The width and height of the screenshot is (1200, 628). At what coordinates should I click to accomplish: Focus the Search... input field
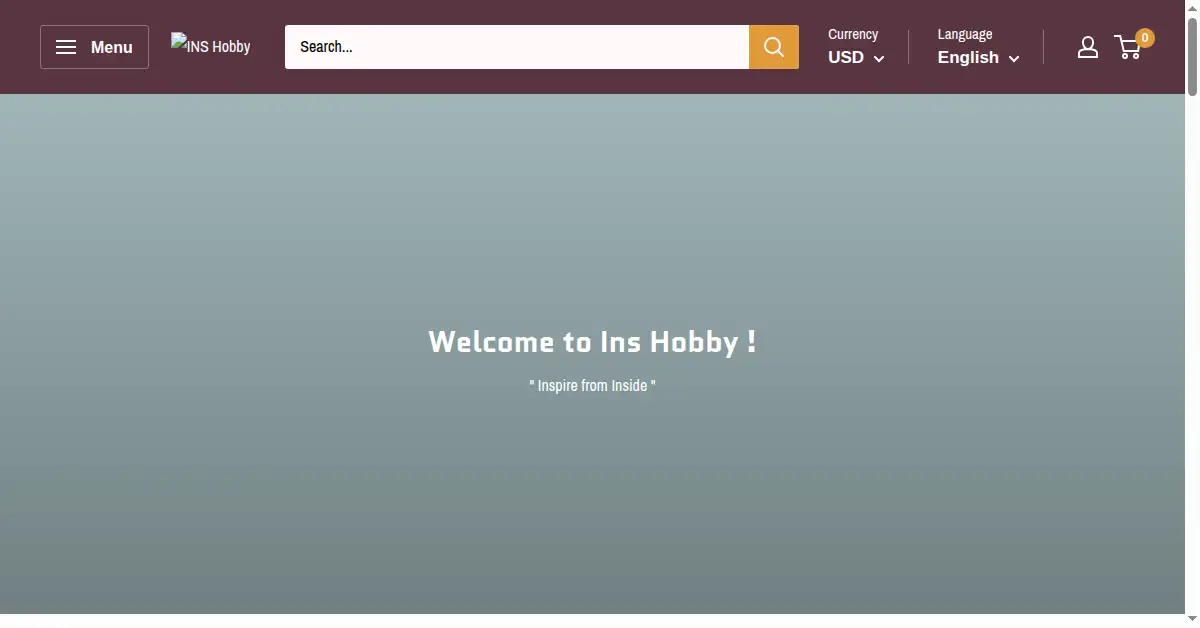[x=517, y=47]
